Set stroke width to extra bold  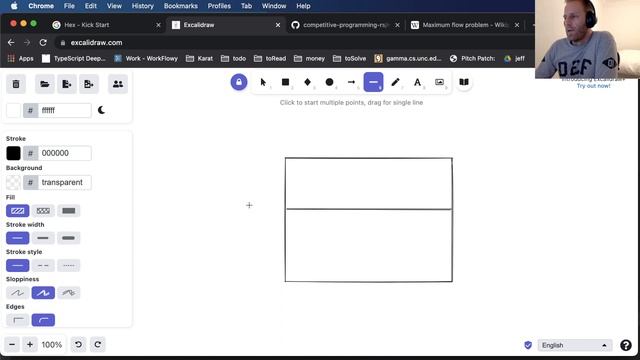click(x=69, y=238)
